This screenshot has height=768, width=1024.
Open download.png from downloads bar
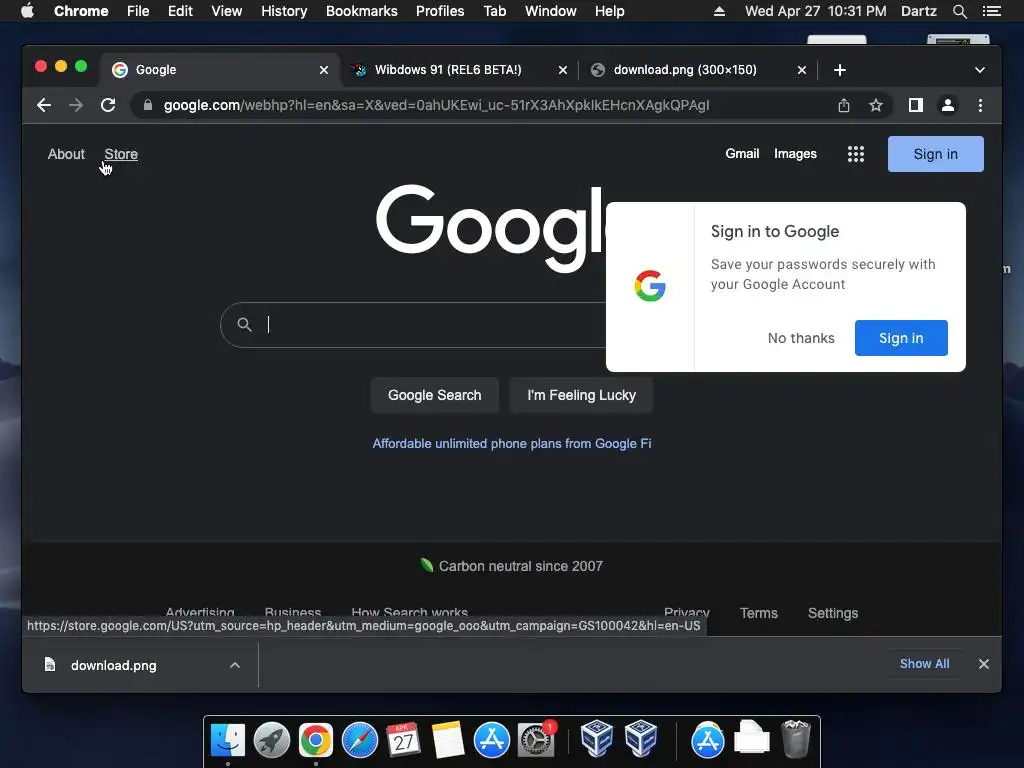coord(113,665)
